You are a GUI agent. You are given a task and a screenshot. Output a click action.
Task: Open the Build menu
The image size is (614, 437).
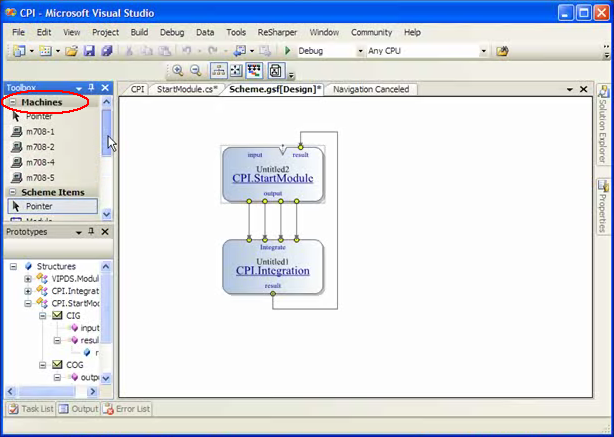click(x=139, y=33)
